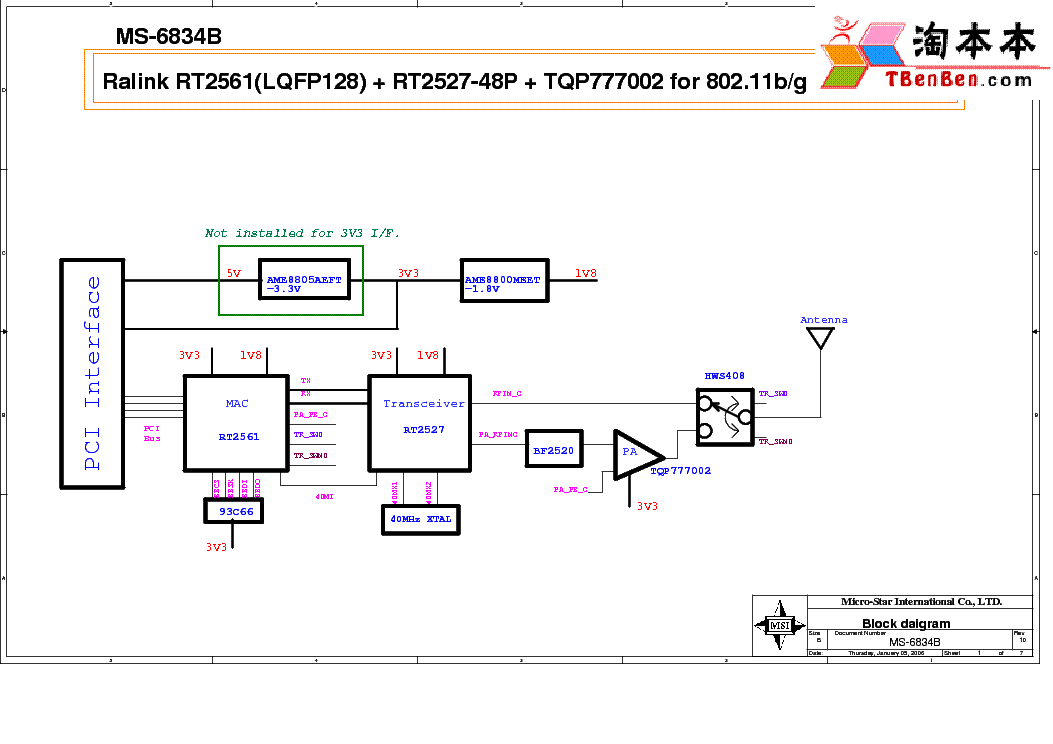Click "Micro-Star International Co., LTD." text
1053x744 pixels.
921,602
